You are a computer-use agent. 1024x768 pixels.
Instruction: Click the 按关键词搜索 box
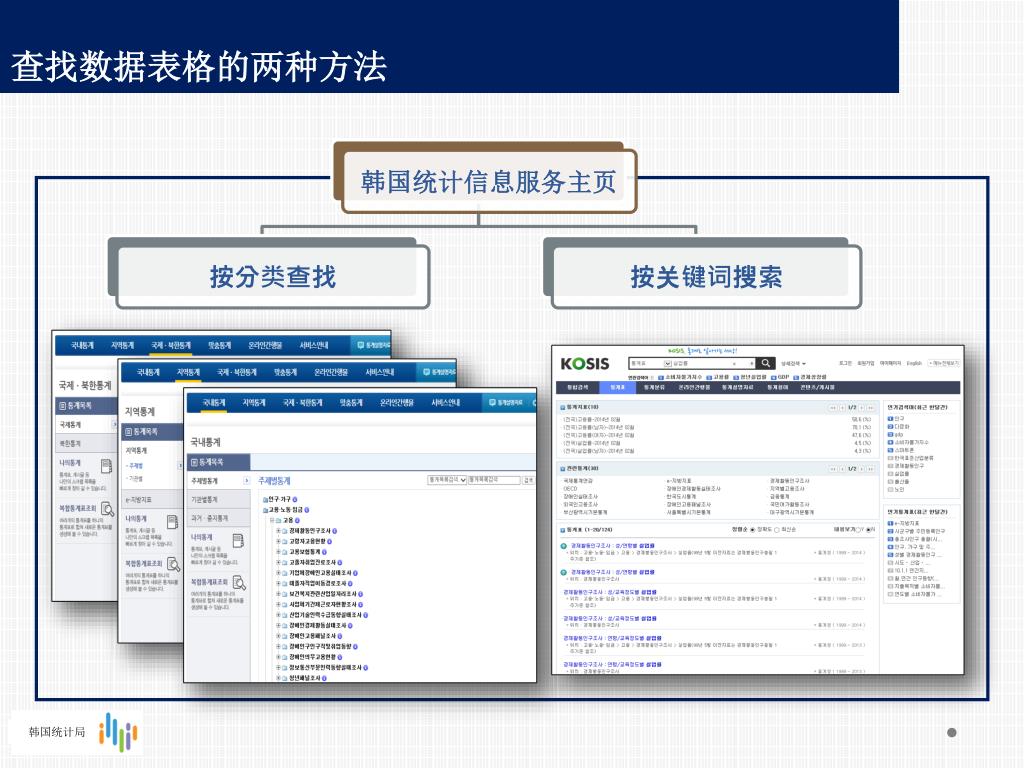707,276
